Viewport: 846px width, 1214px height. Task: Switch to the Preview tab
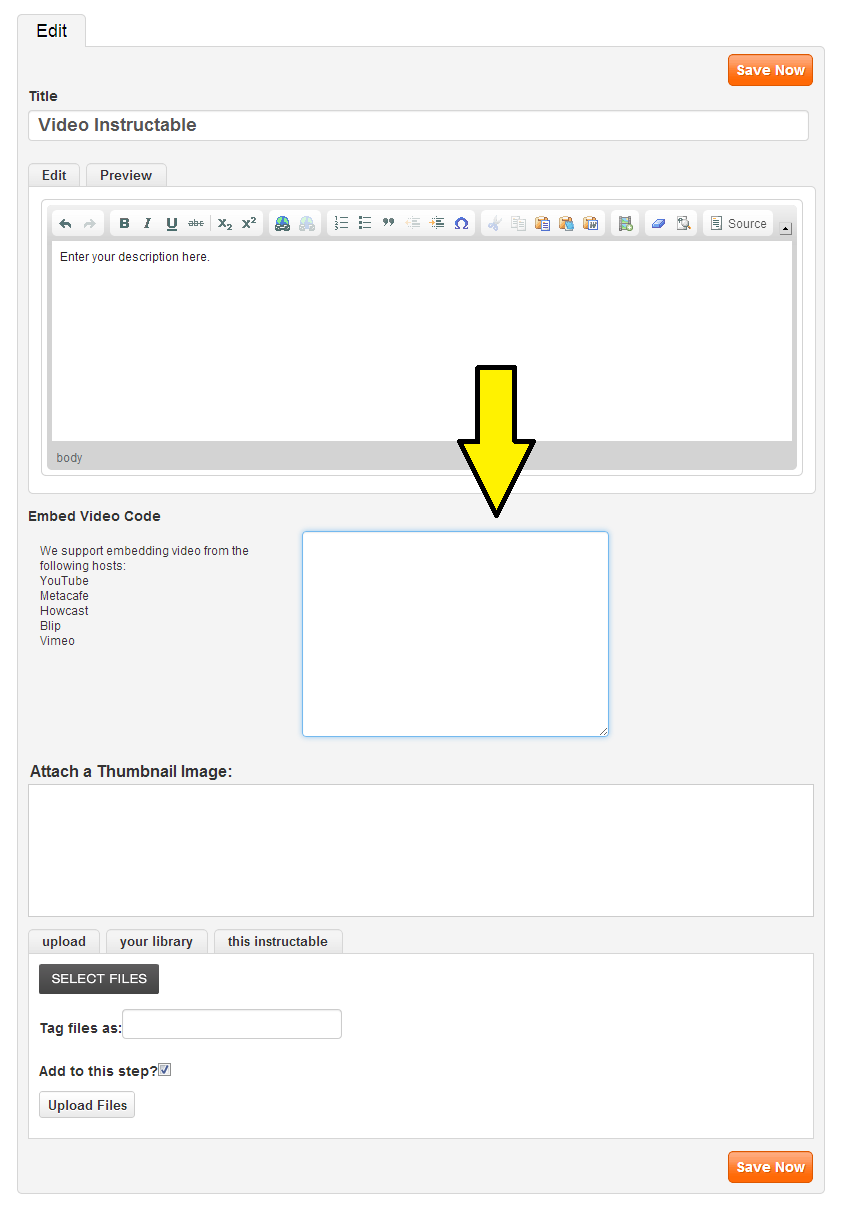point(126,175)
